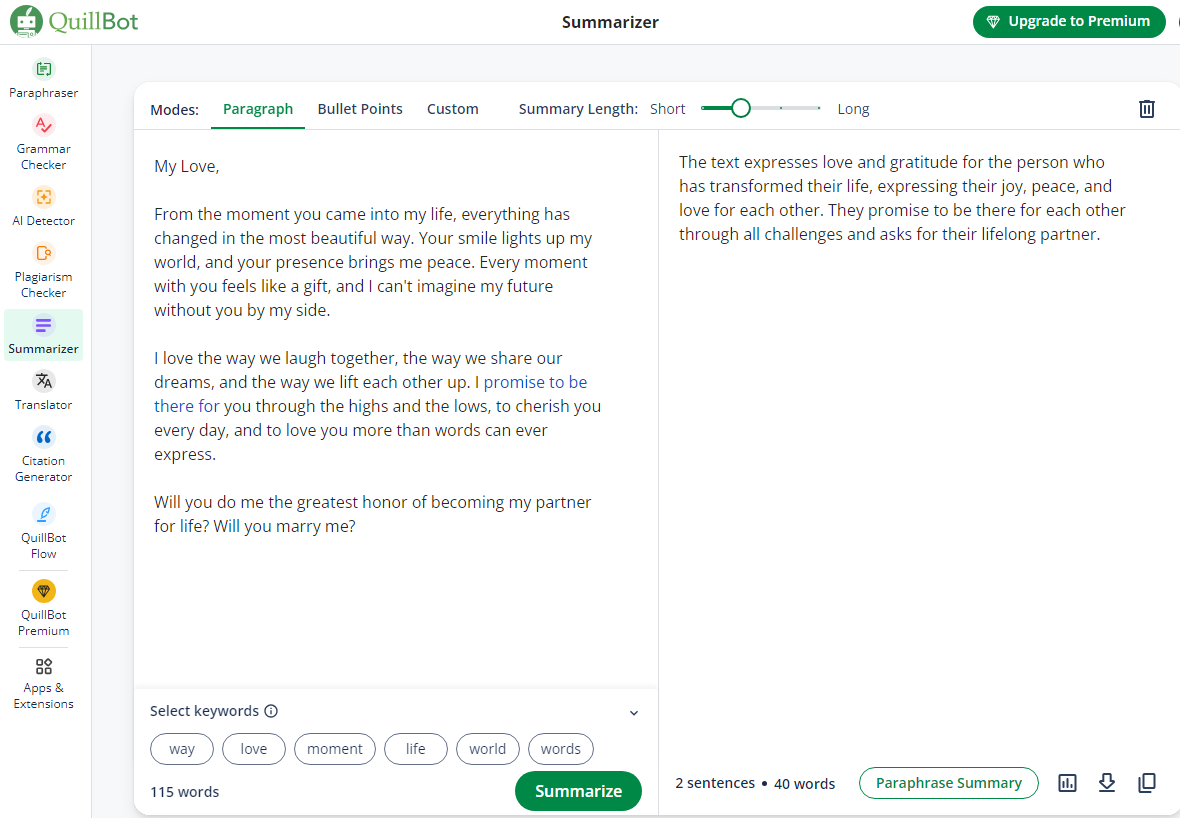Screen dimensions: 1180x818
Task: Open the Translator tool
Action: (43, 391)
